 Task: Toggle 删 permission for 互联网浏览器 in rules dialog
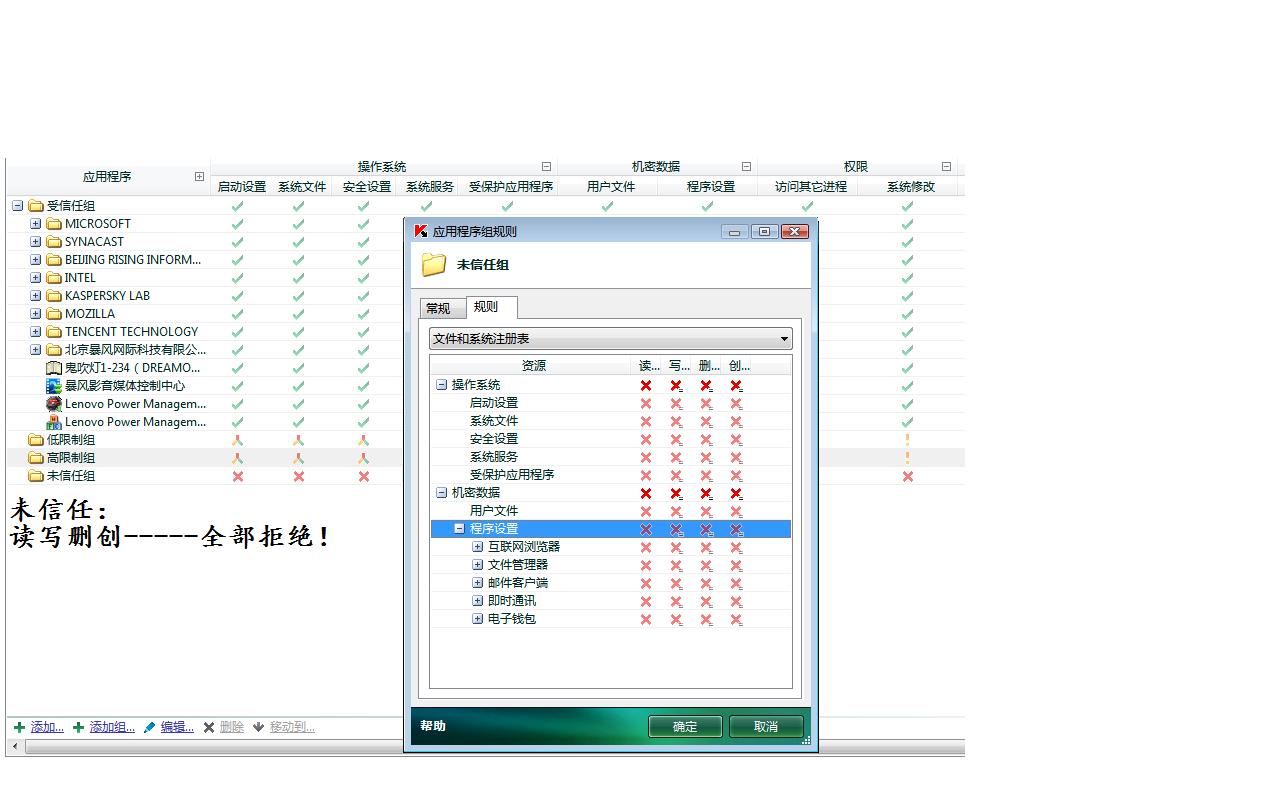tap(706, 548)
